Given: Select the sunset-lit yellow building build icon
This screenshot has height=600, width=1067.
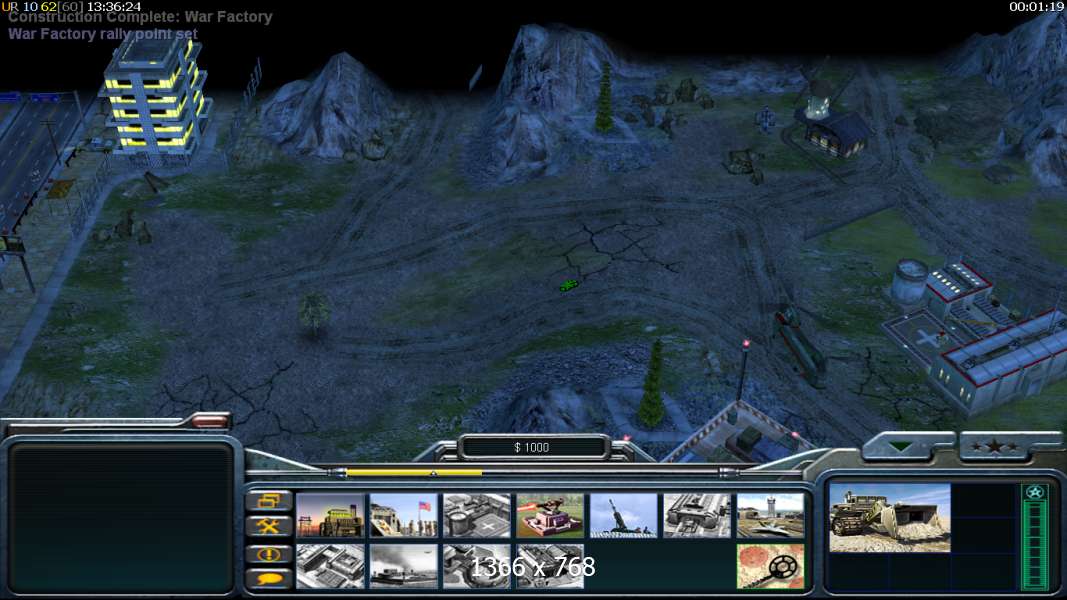Looking at the screenshot, I should coord(331,516).
